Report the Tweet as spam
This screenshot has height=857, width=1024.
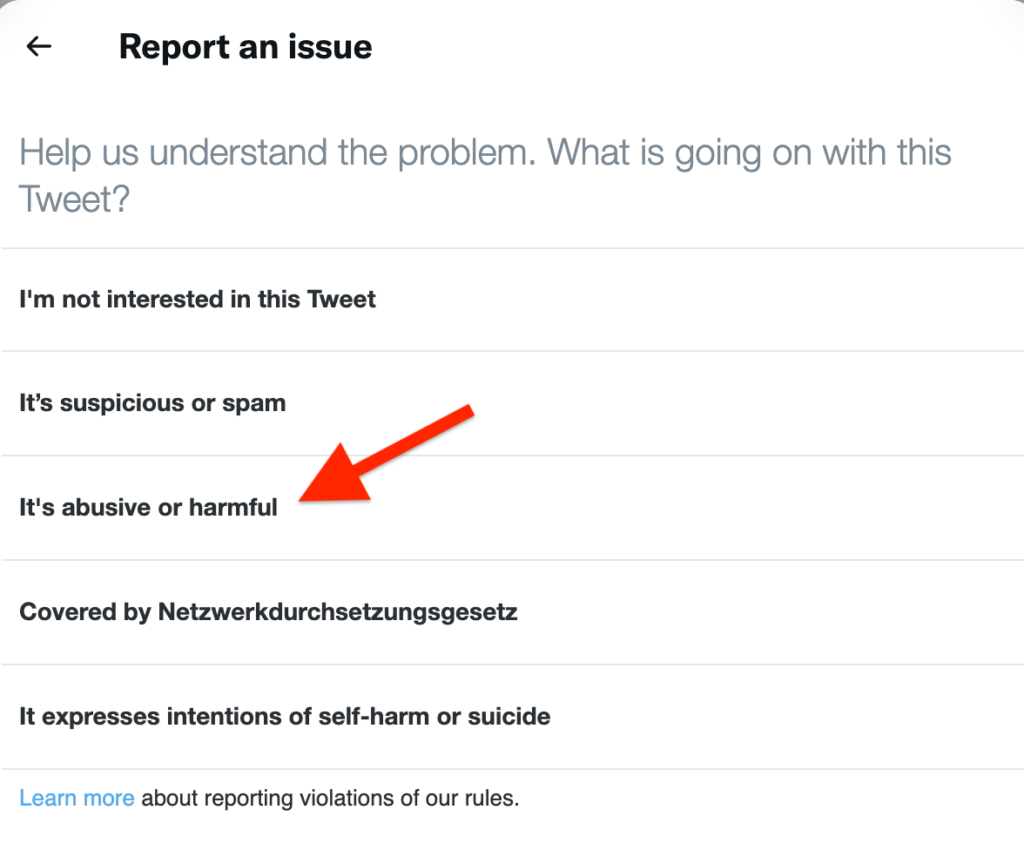click(152, 403)
